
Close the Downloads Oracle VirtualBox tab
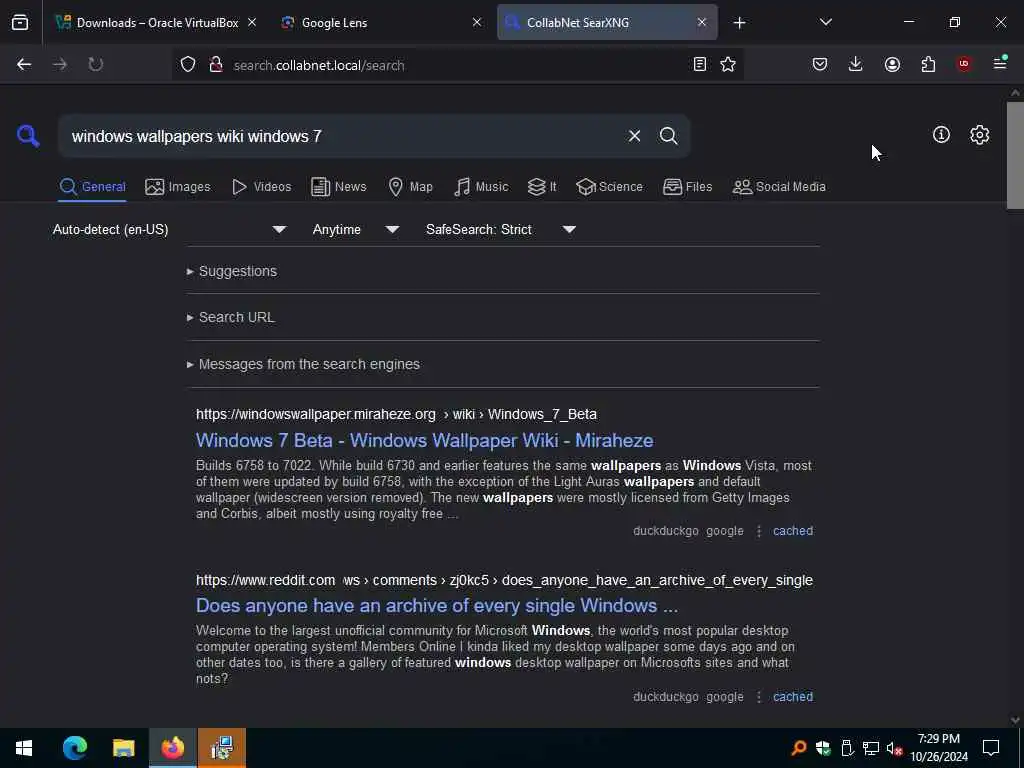point(252,22)
